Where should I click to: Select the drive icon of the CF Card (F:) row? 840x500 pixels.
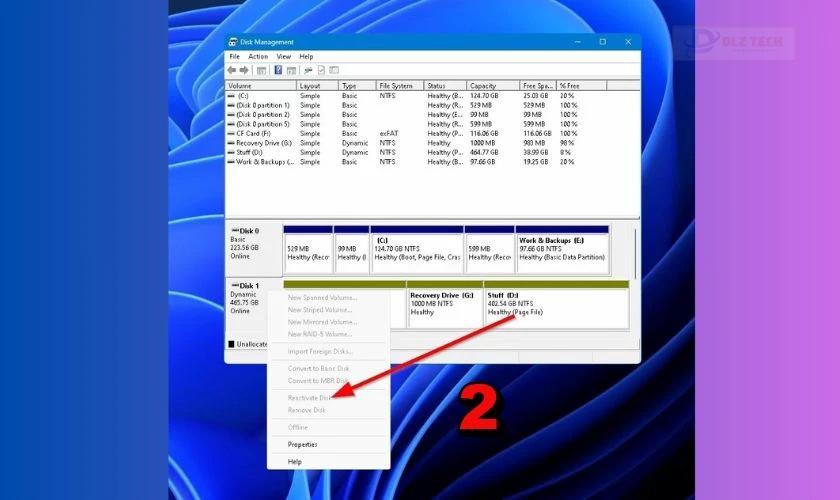click(231, 133)
